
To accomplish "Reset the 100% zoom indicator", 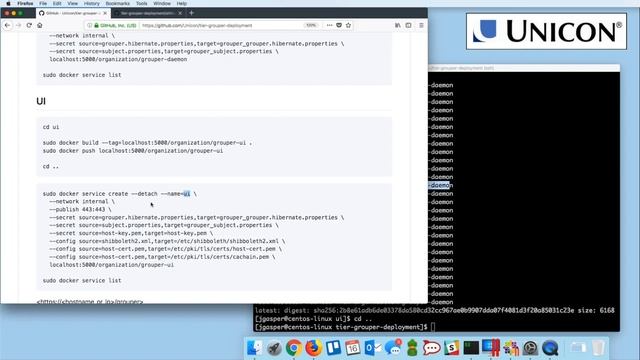I will 311,25.
